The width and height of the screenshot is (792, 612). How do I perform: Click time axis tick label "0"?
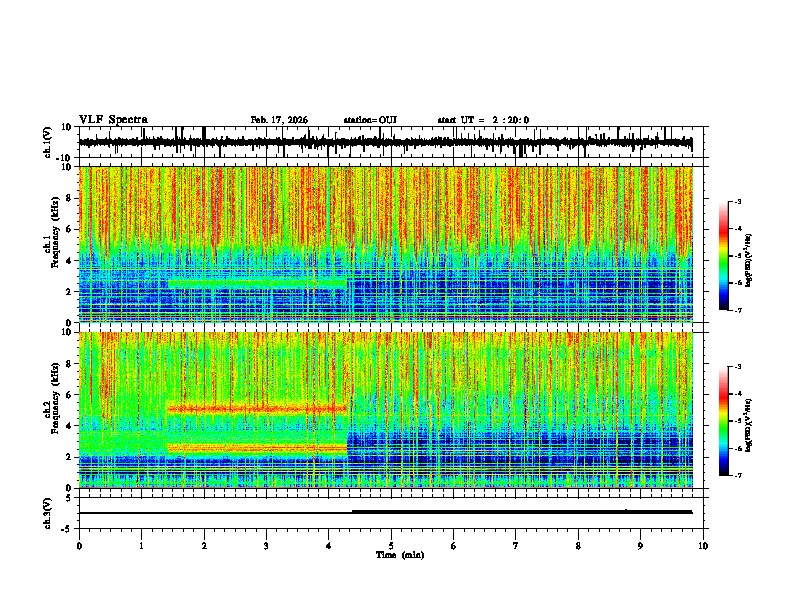click(x=79, y=546)
